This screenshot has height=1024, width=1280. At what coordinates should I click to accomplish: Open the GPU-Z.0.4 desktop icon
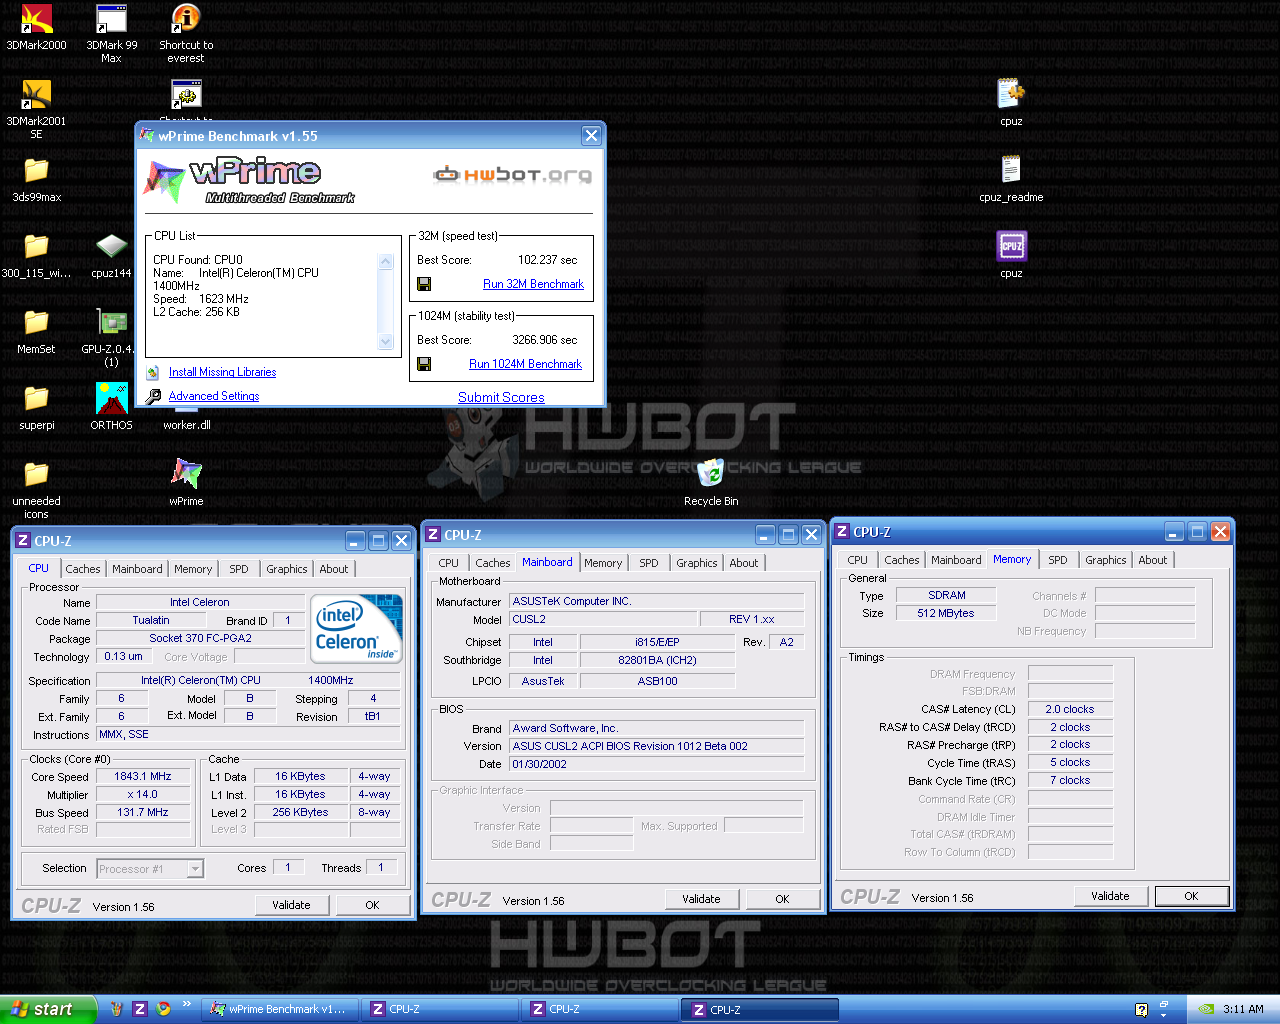tap(111, 323)
